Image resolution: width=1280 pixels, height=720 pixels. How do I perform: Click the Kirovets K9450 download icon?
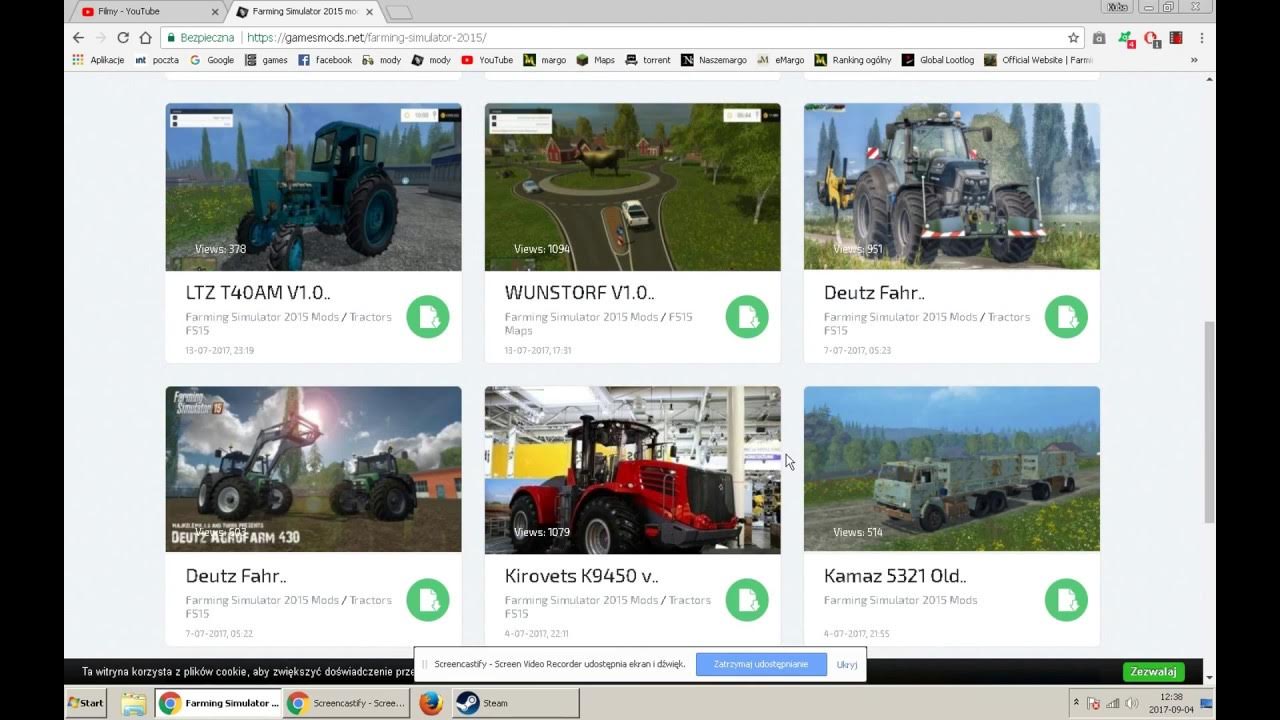(747, 600)
